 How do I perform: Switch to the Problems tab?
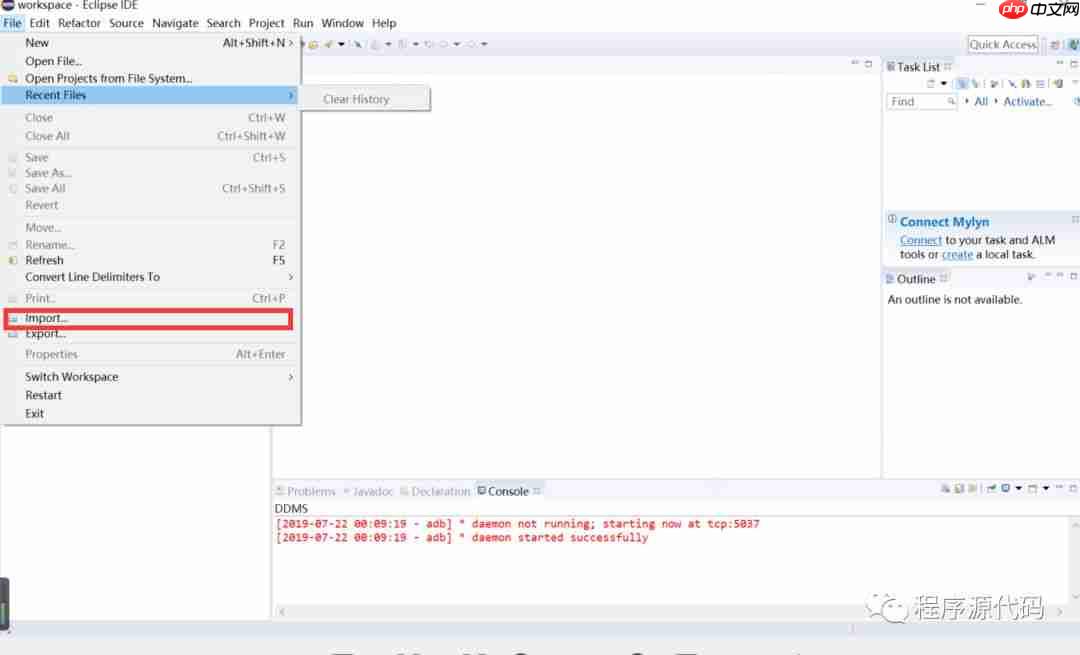click(305, 491)
